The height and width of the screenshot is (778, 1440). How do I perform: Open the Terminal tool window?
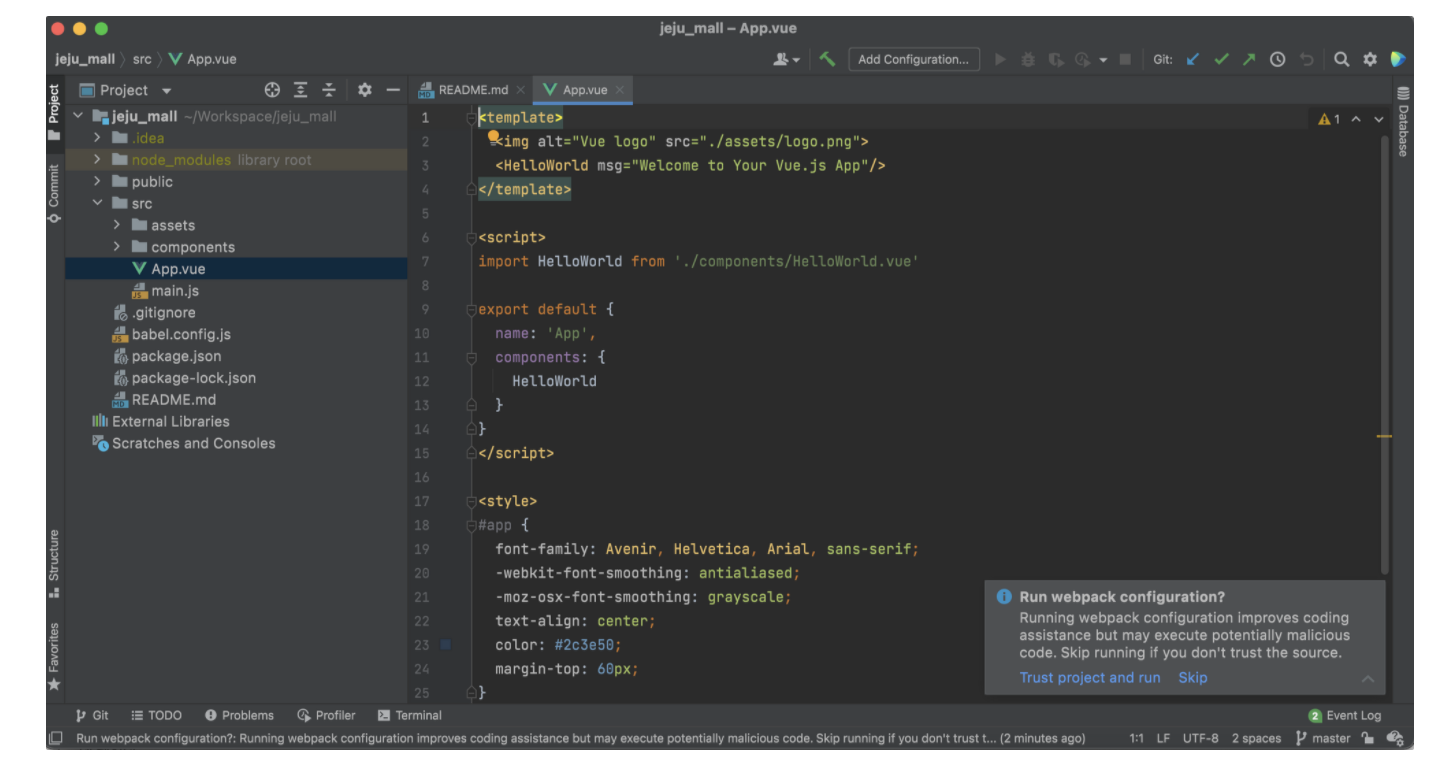coord(410,715)
